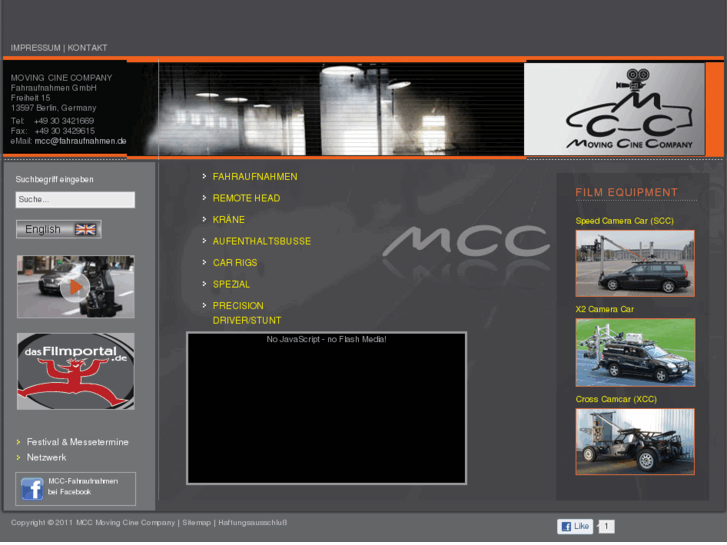Open Cross Camcar (XCC) link
This screenshot has height=545, width=727.
pyautogui.click(x=616, y=399)
